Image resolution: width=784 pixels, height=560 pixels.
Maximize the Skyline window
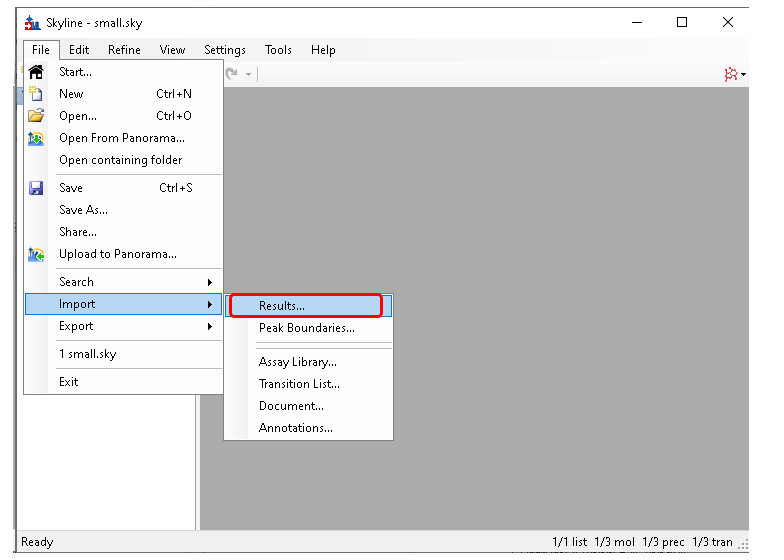[x=682, y=22]
